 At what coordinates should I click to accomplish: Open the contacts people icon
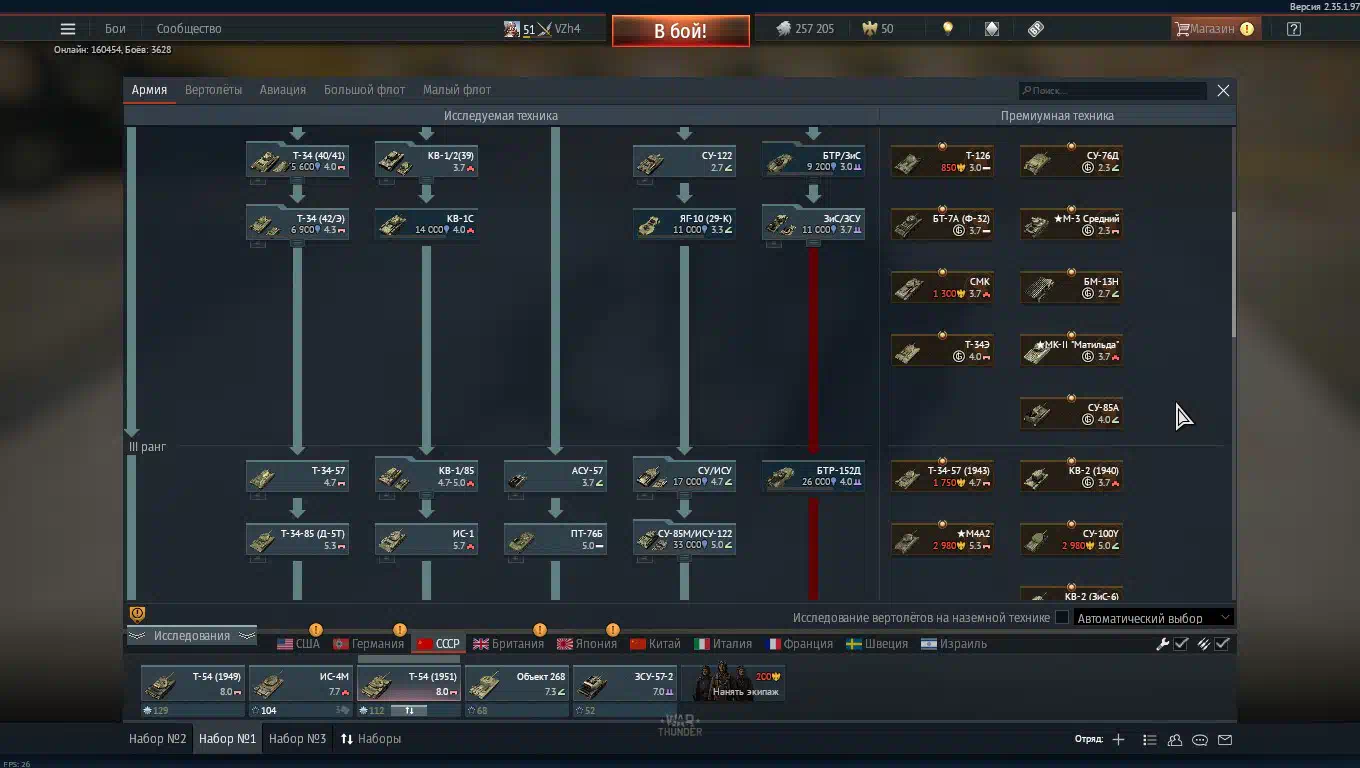[1175, 740]
